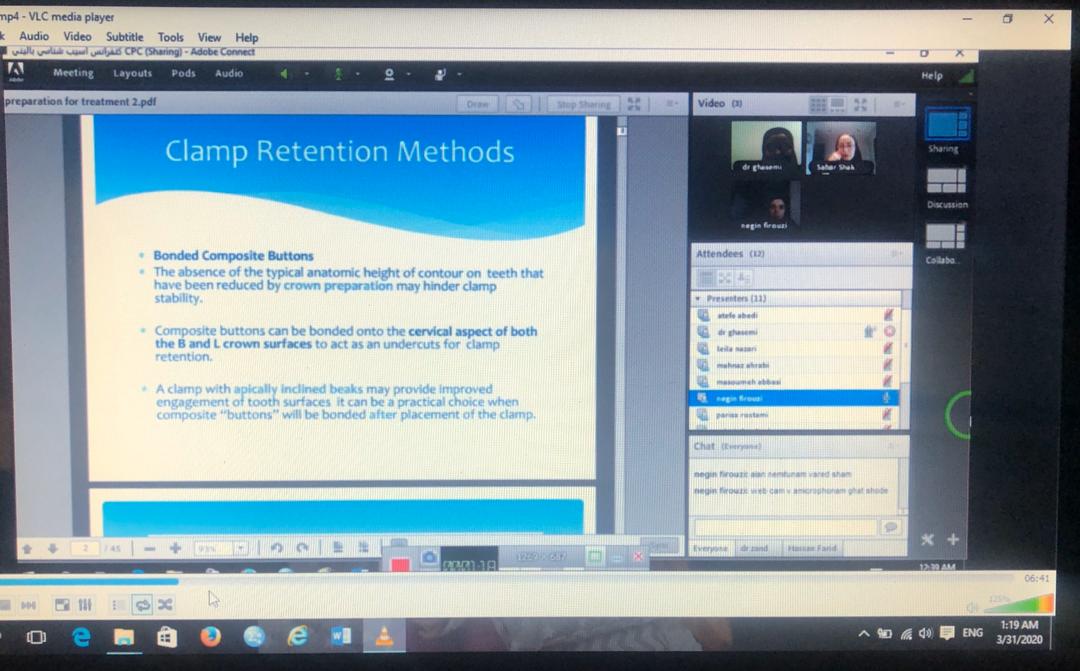Click the webcam icon in Connect toolbar

pyautogui.click(x=389, y=74)
